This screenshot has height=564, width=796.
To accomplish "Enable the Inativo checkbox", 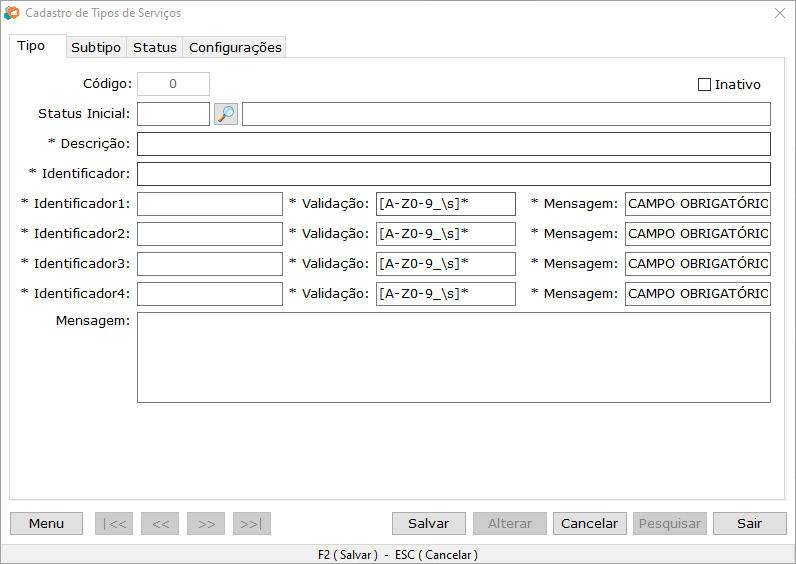I will click(x=704, y=85).
